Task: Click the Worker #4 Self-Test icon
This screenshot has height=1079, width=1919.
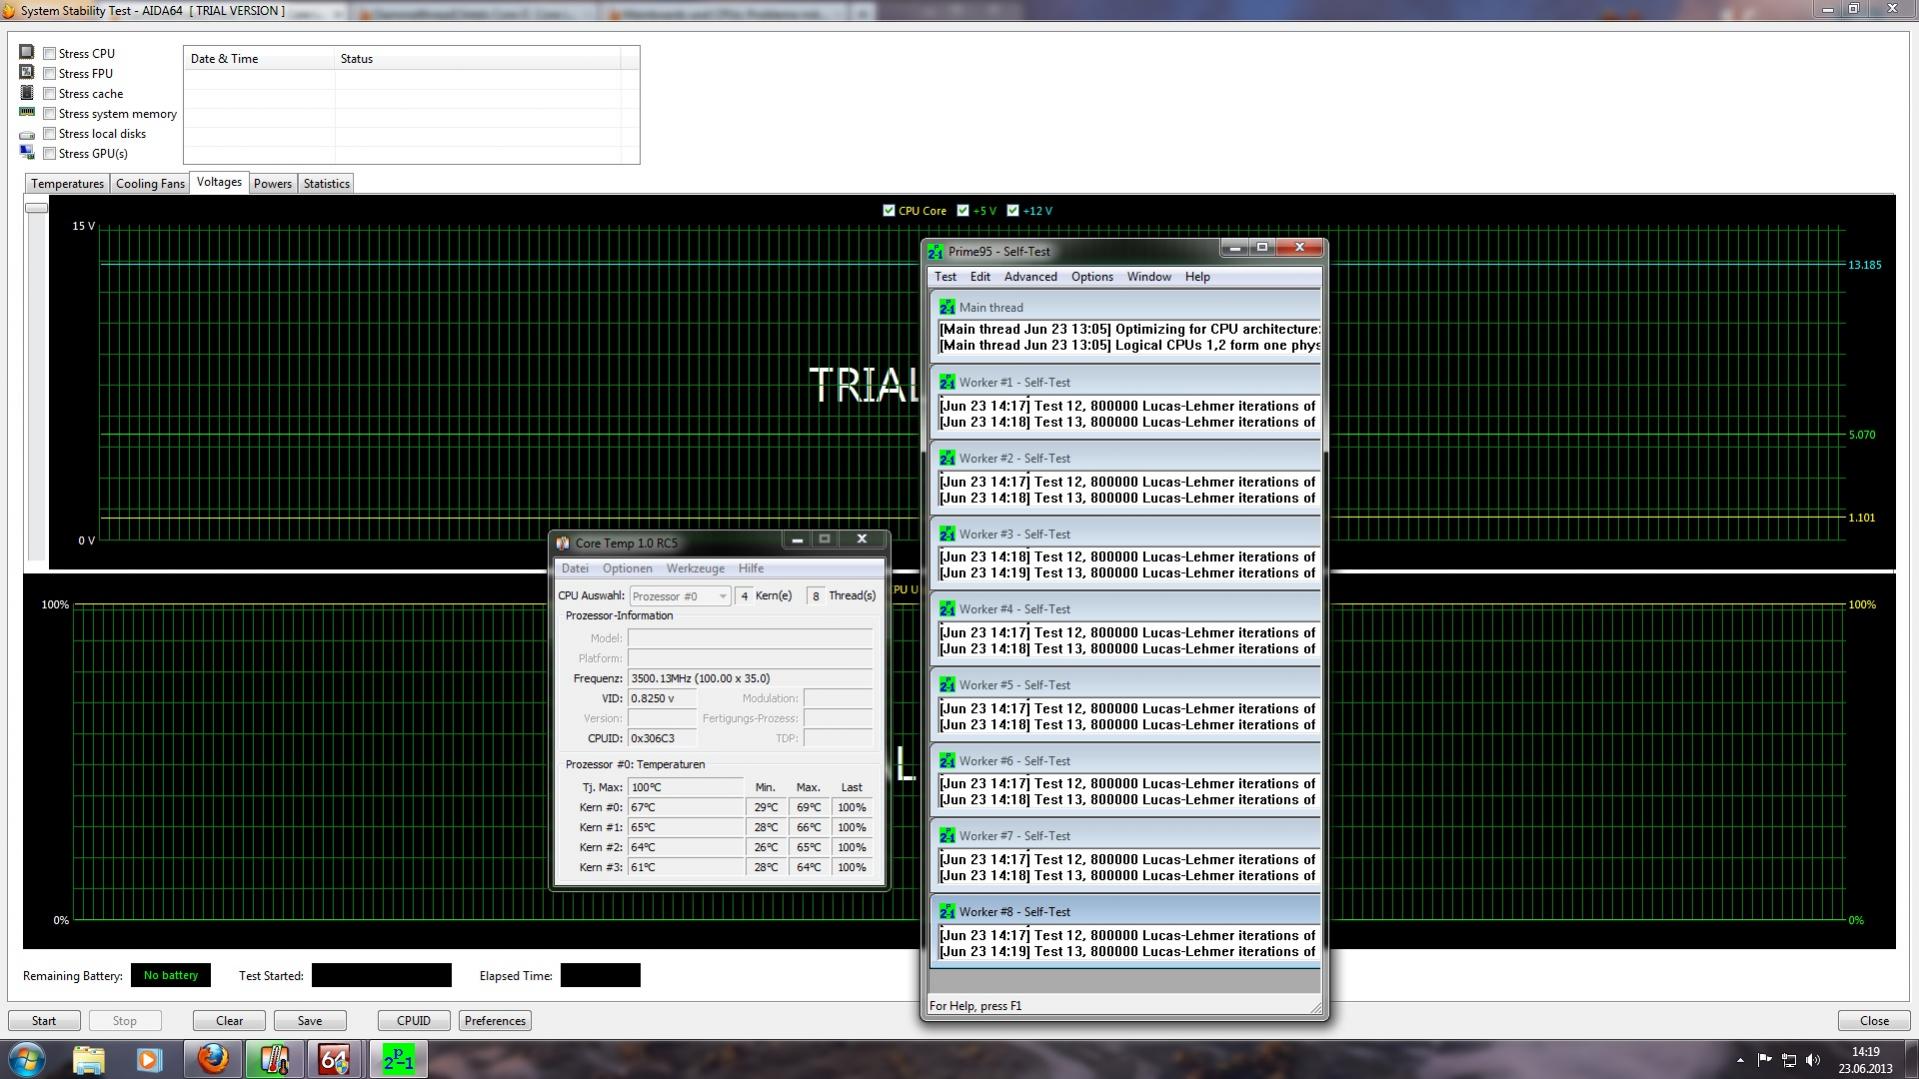Action: click(x=947, y=609)
